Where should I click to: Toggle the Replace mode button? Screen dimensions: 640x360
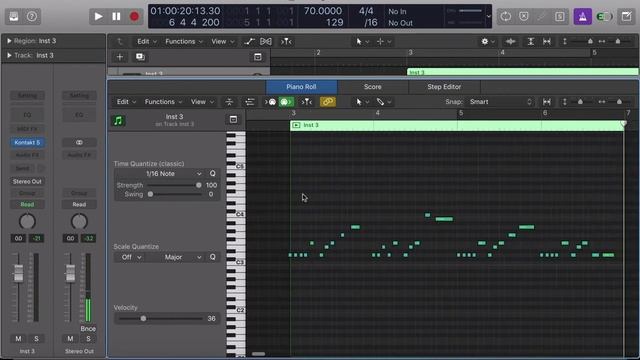[524, 16]
